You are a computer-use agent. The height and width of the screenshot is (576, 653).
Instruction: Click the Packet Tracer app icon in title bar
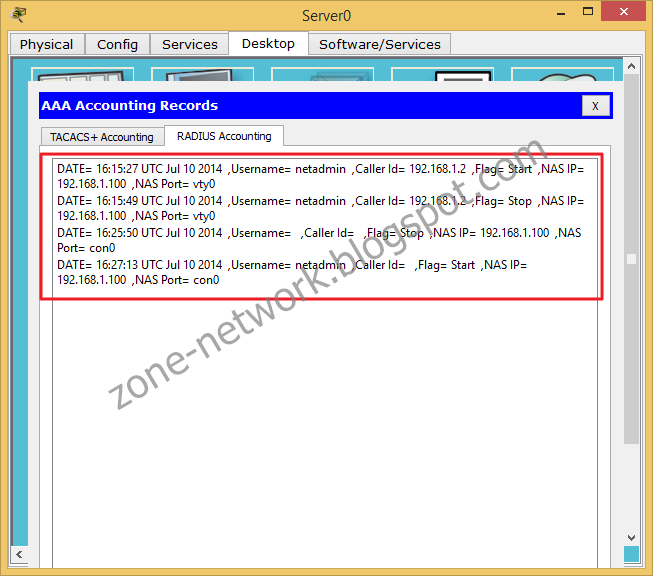tap(18, 15)
